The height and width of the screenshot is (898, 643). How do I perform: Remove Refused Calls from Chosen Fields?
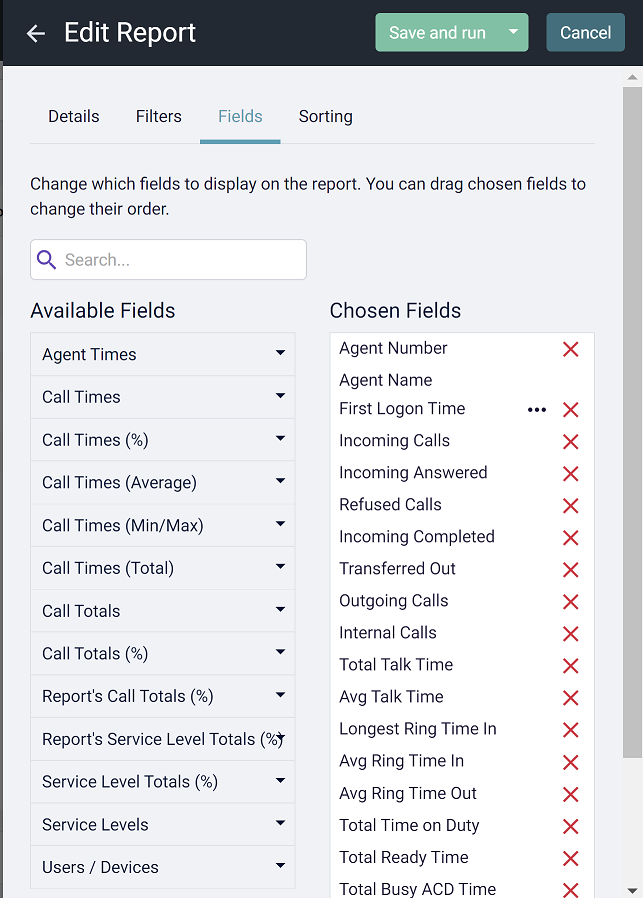click(570, 505)
